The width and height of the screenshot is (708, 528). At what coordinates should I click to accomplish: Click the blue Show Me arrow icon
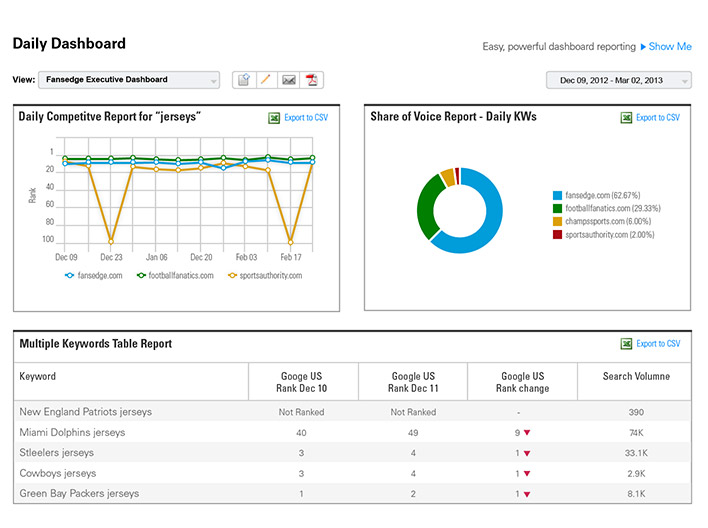tap(643, 47)
